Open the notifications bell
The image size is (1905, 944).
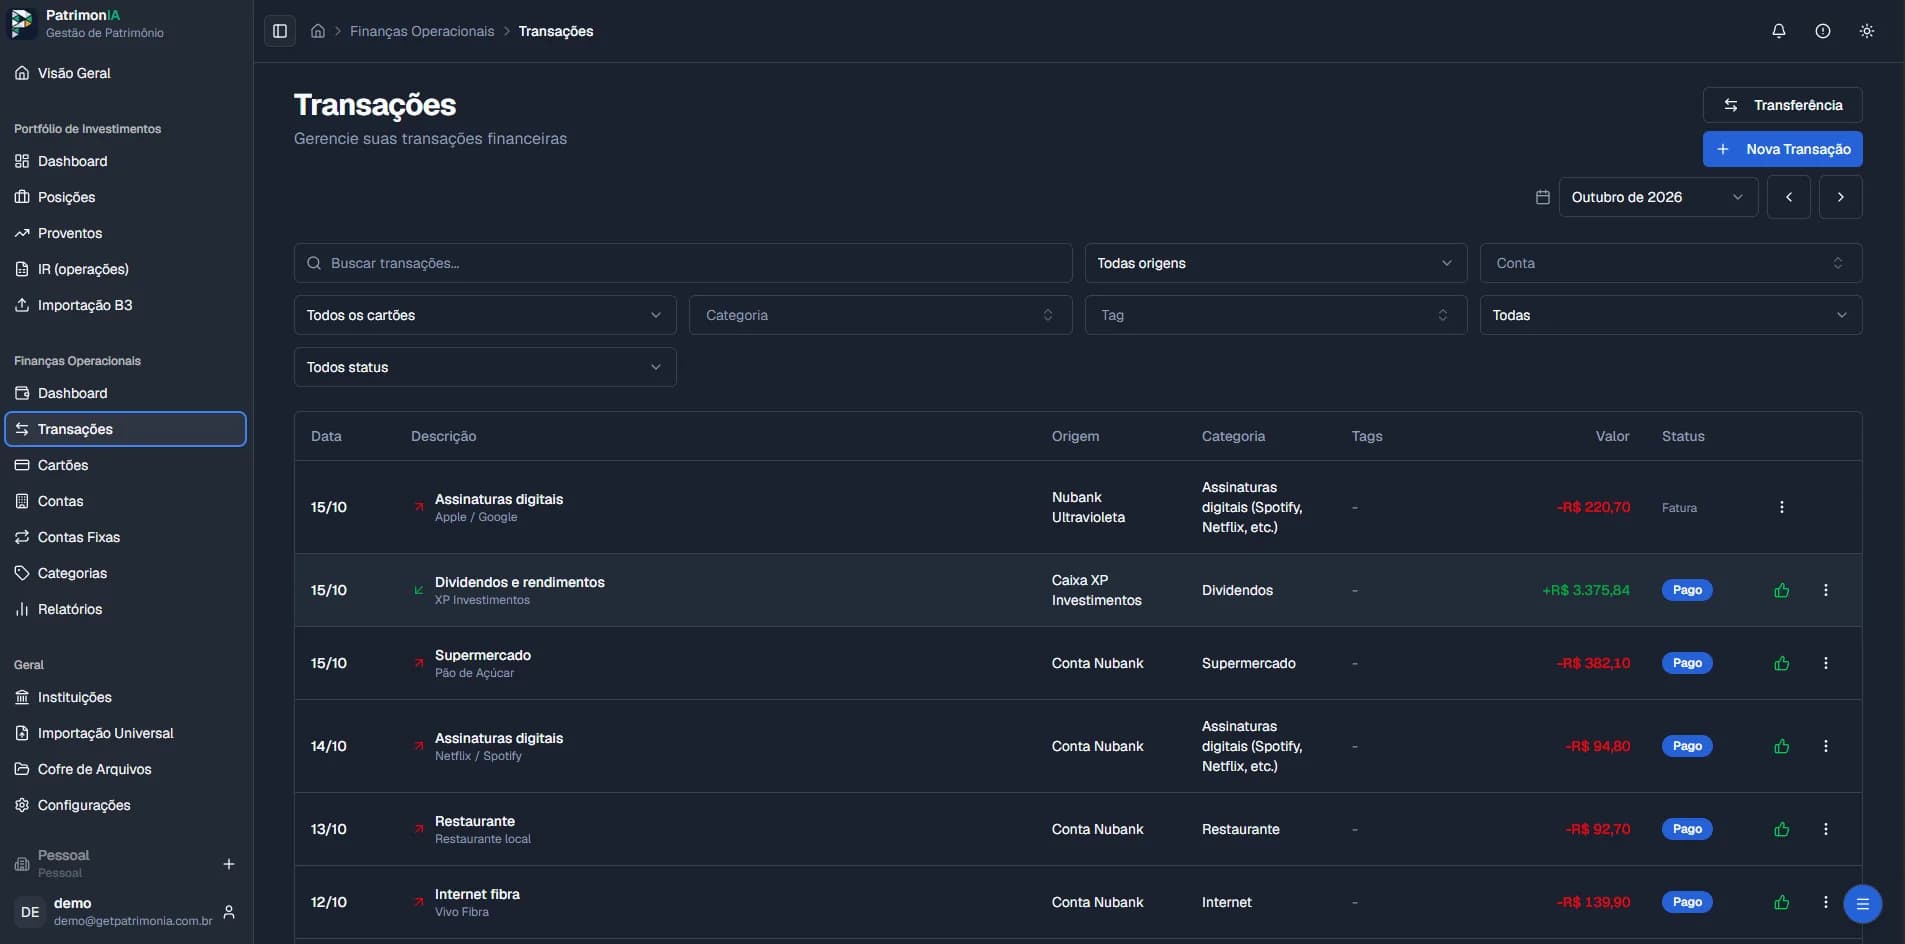click(1778, 31)
